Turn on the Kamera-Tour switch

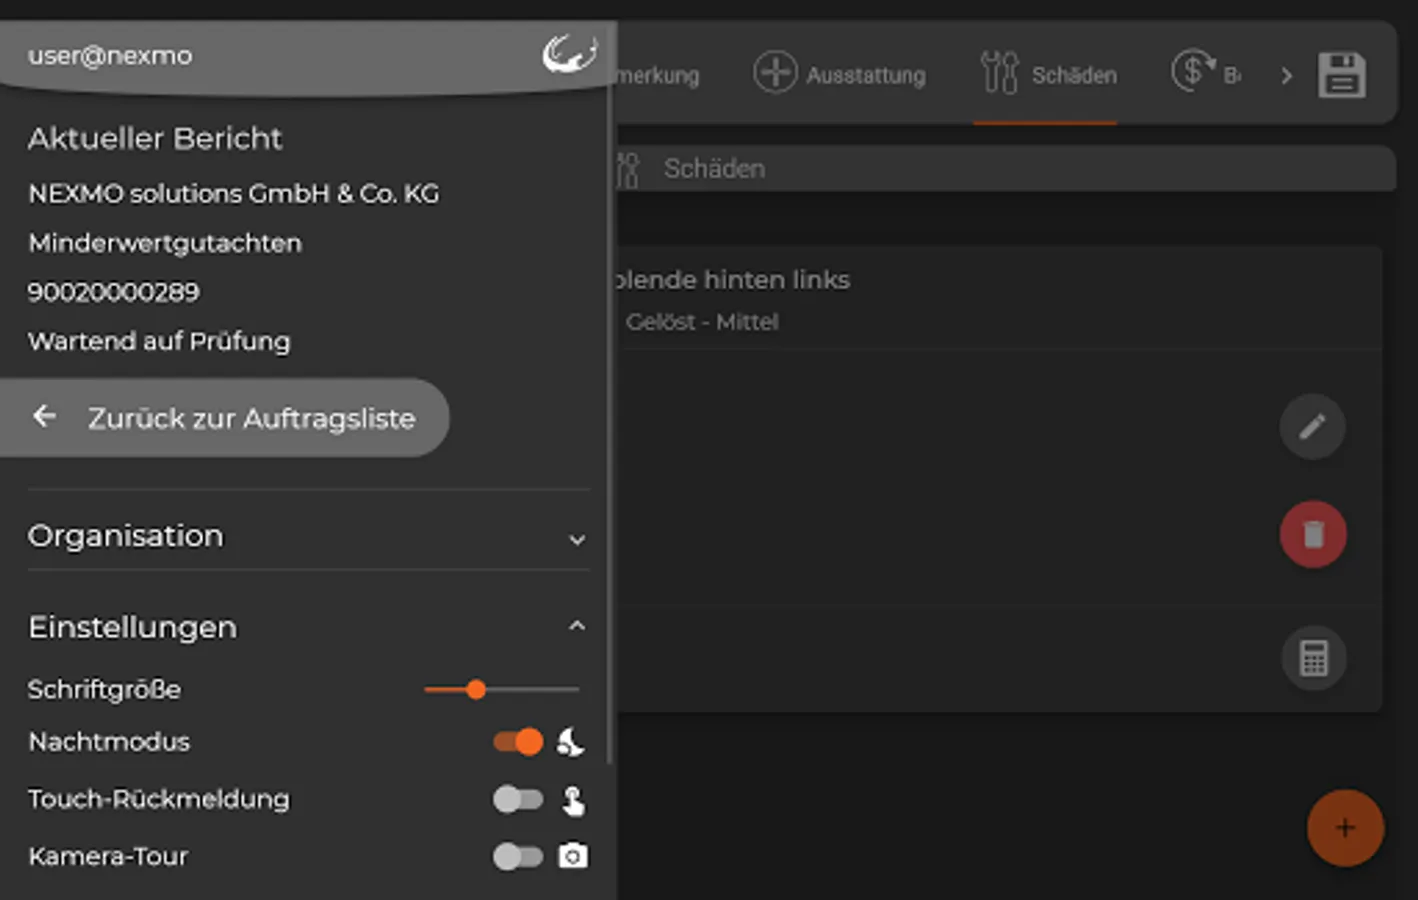coord(518,857)
